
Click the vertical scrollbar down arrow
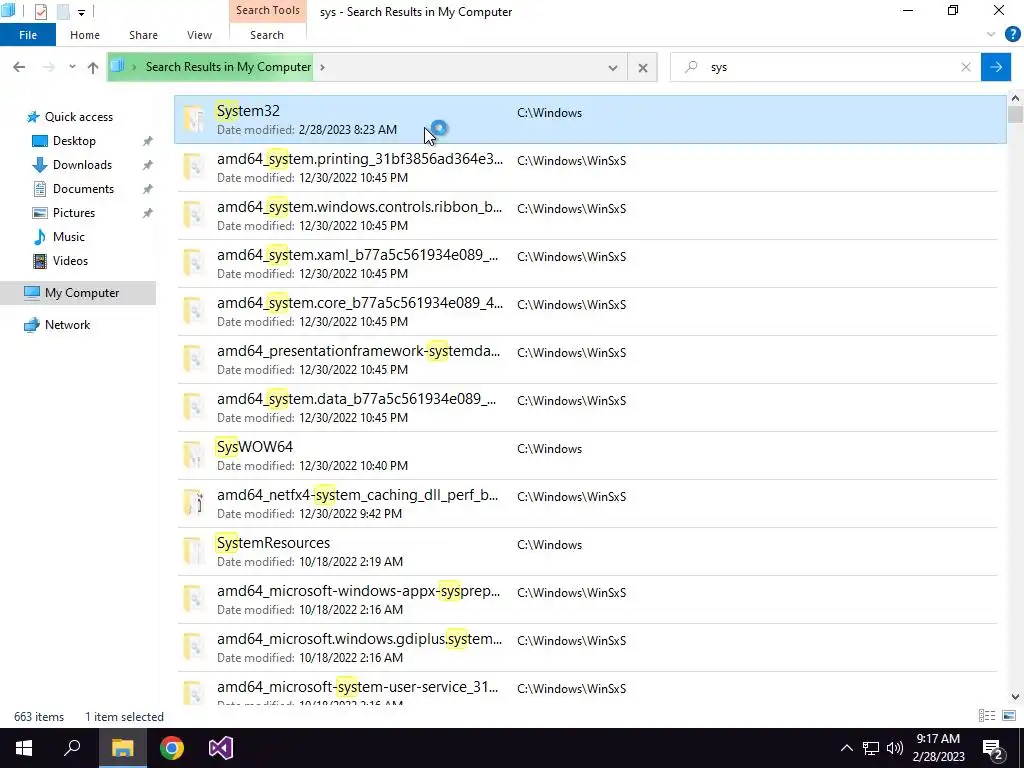(x=1015, y=697)
